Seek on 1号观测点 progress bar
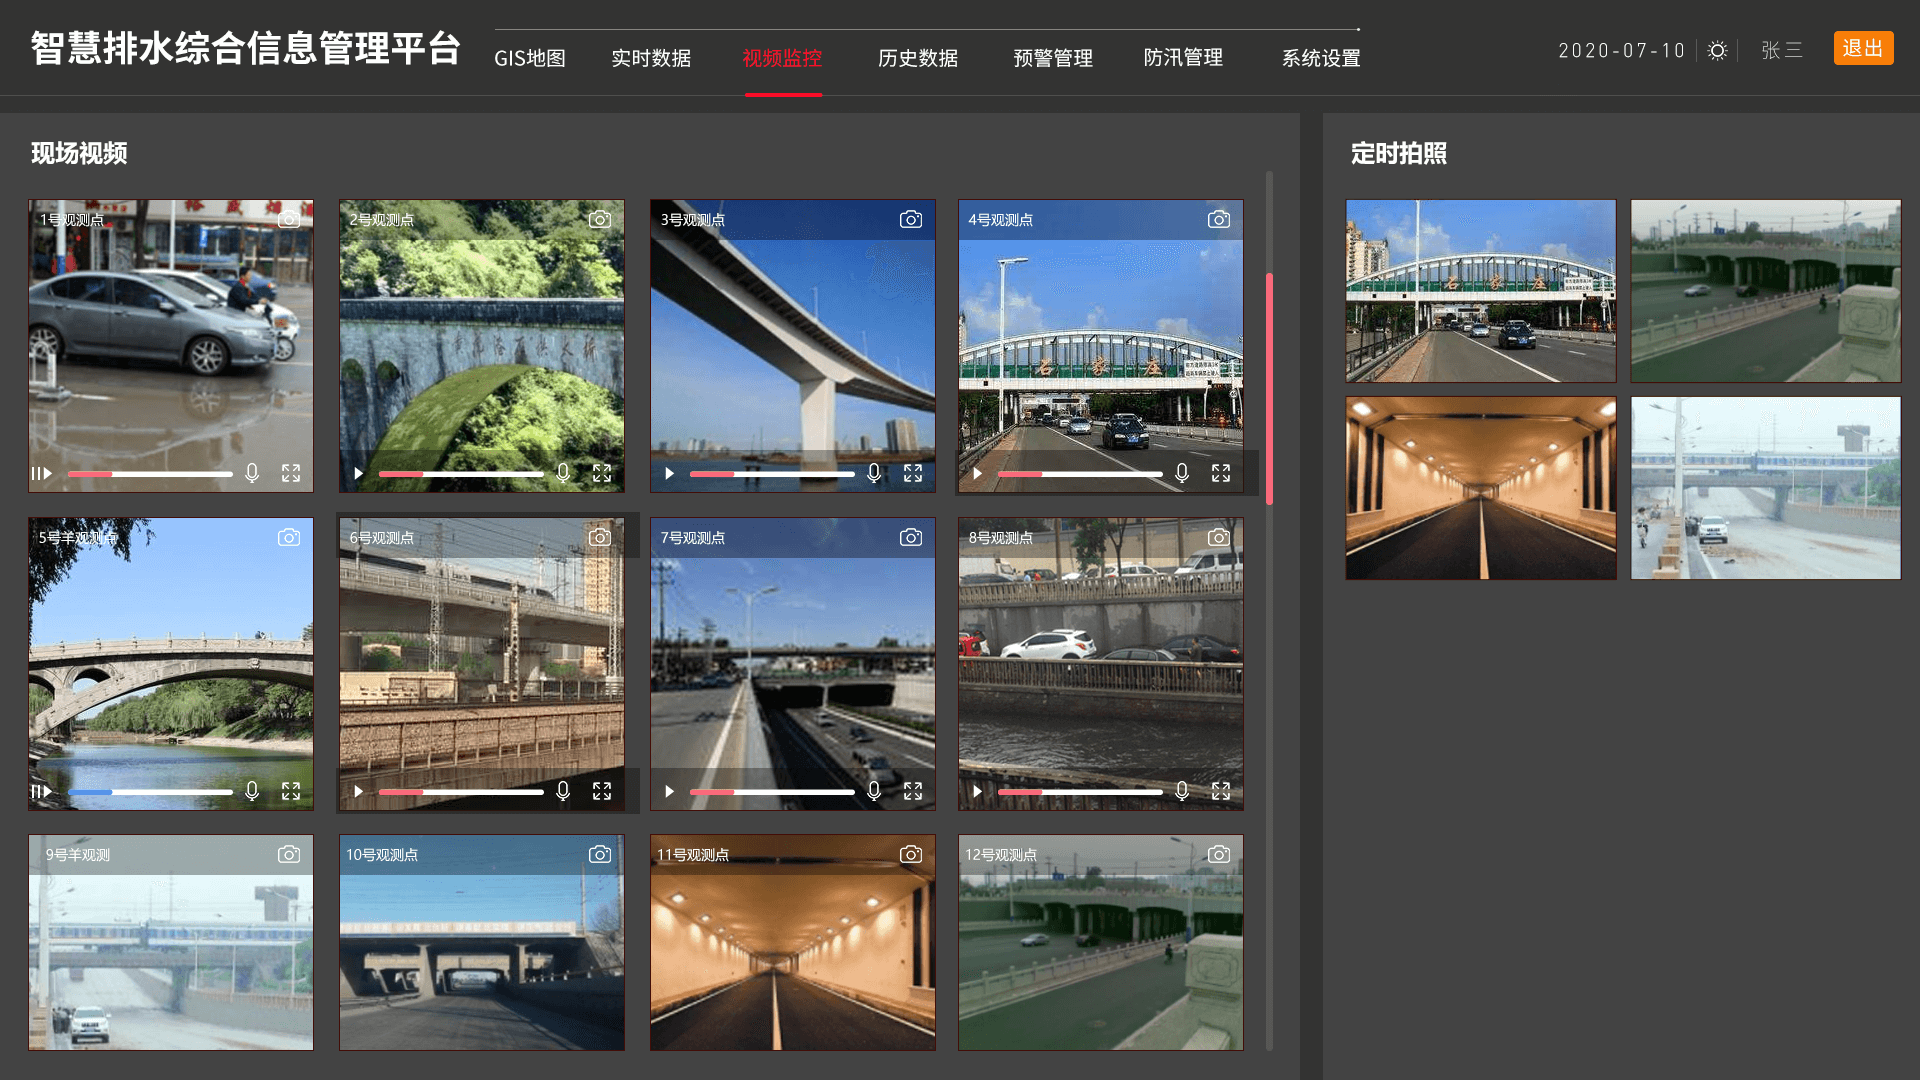 tap(150, 474)
